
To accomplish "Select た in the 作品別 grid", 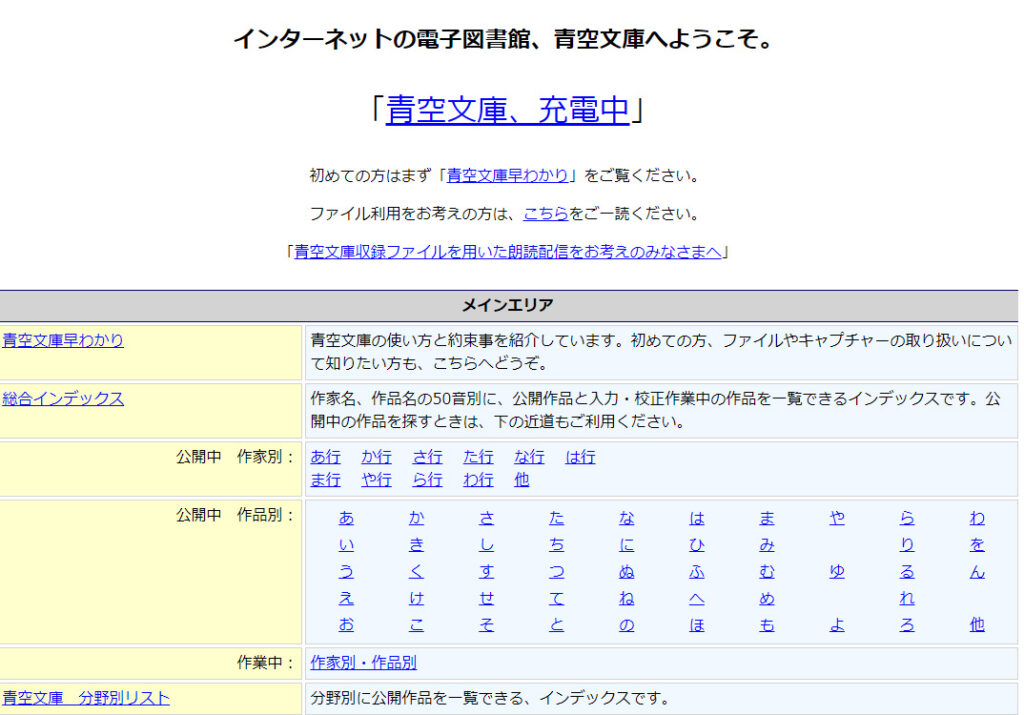I will tap(556, 518).
